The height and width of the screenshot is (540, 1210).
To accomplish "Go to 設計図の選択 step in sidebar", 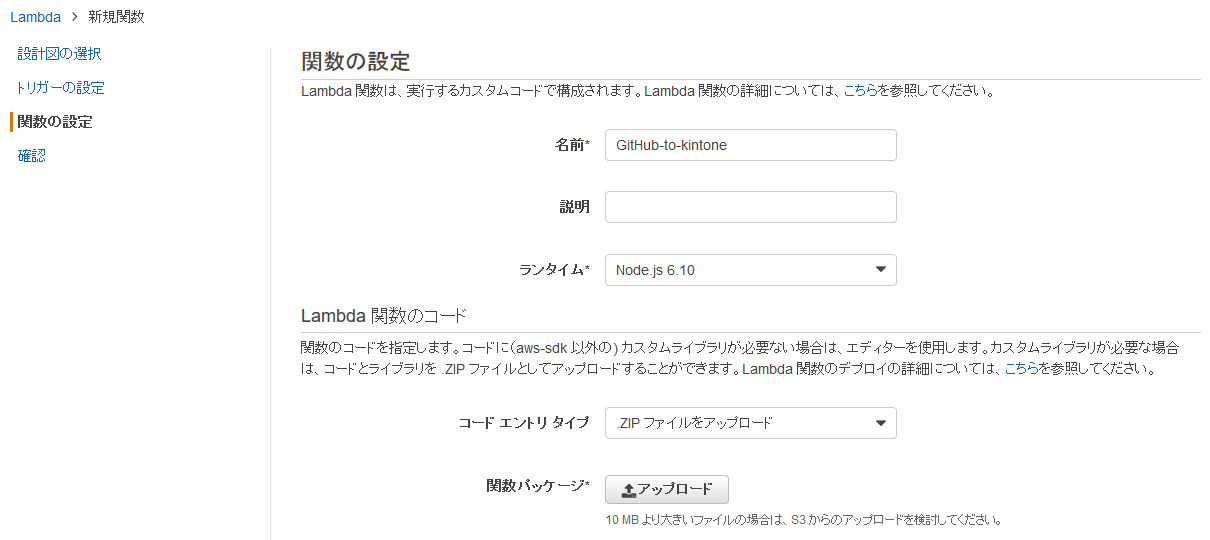I will pos(59,54).
